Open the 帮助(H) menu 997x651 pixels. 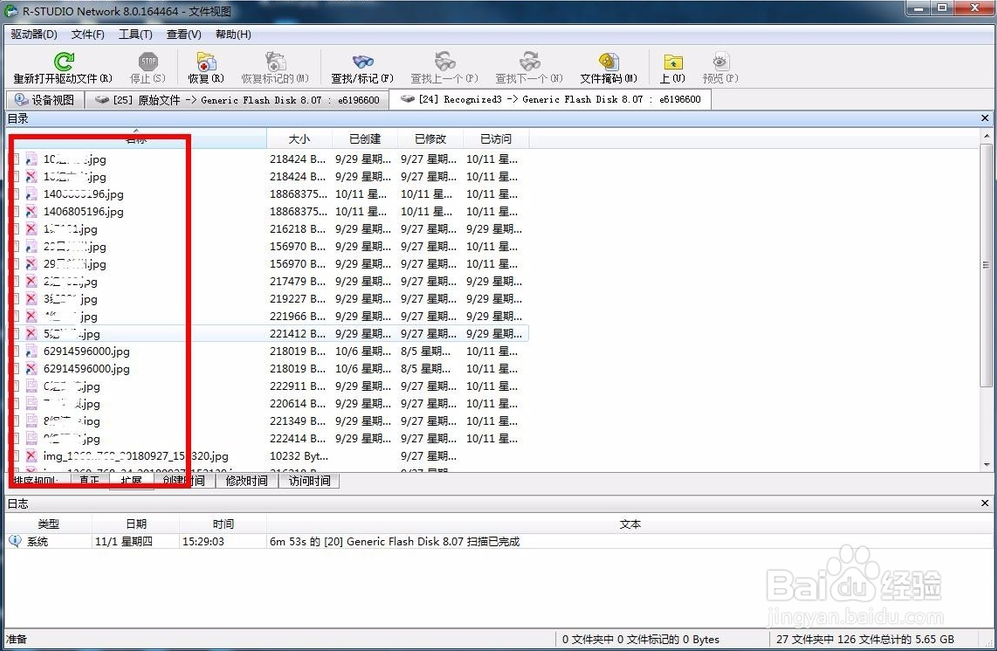[x=233, y=34]
